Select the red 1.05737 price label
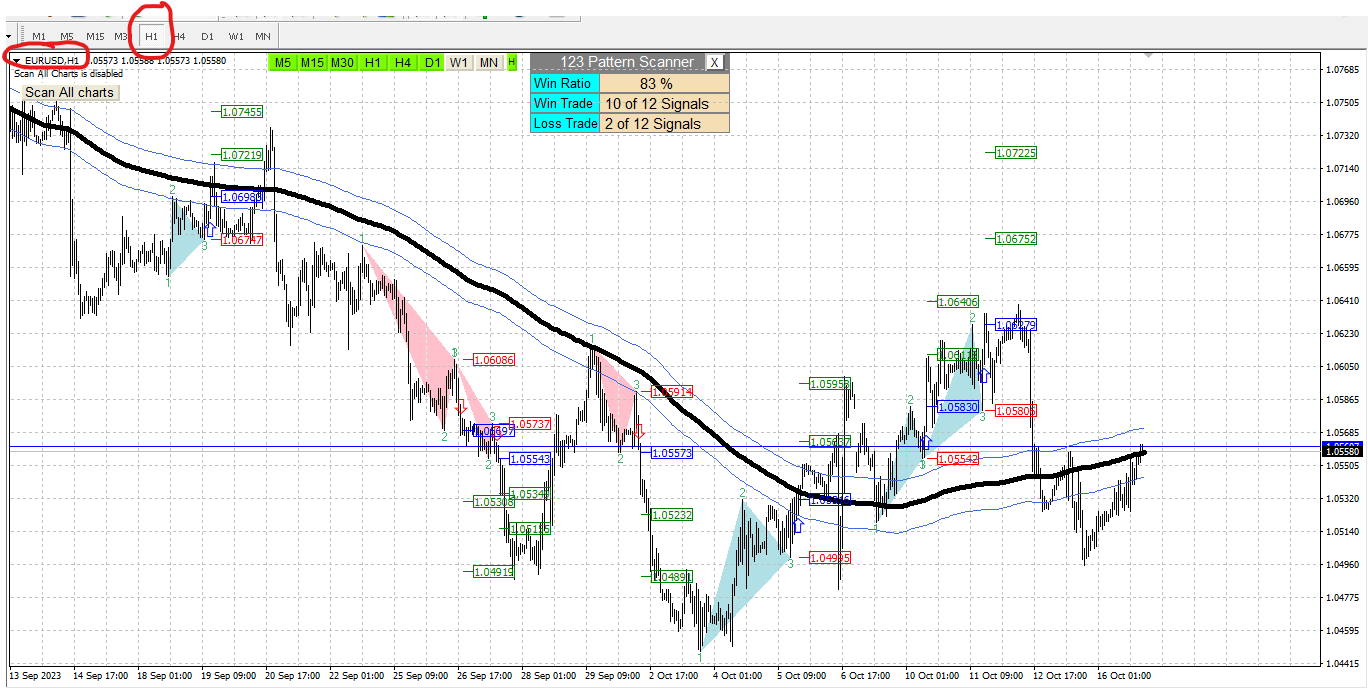This screenshot has width=1368, height=689. click(x=530, y=424)
